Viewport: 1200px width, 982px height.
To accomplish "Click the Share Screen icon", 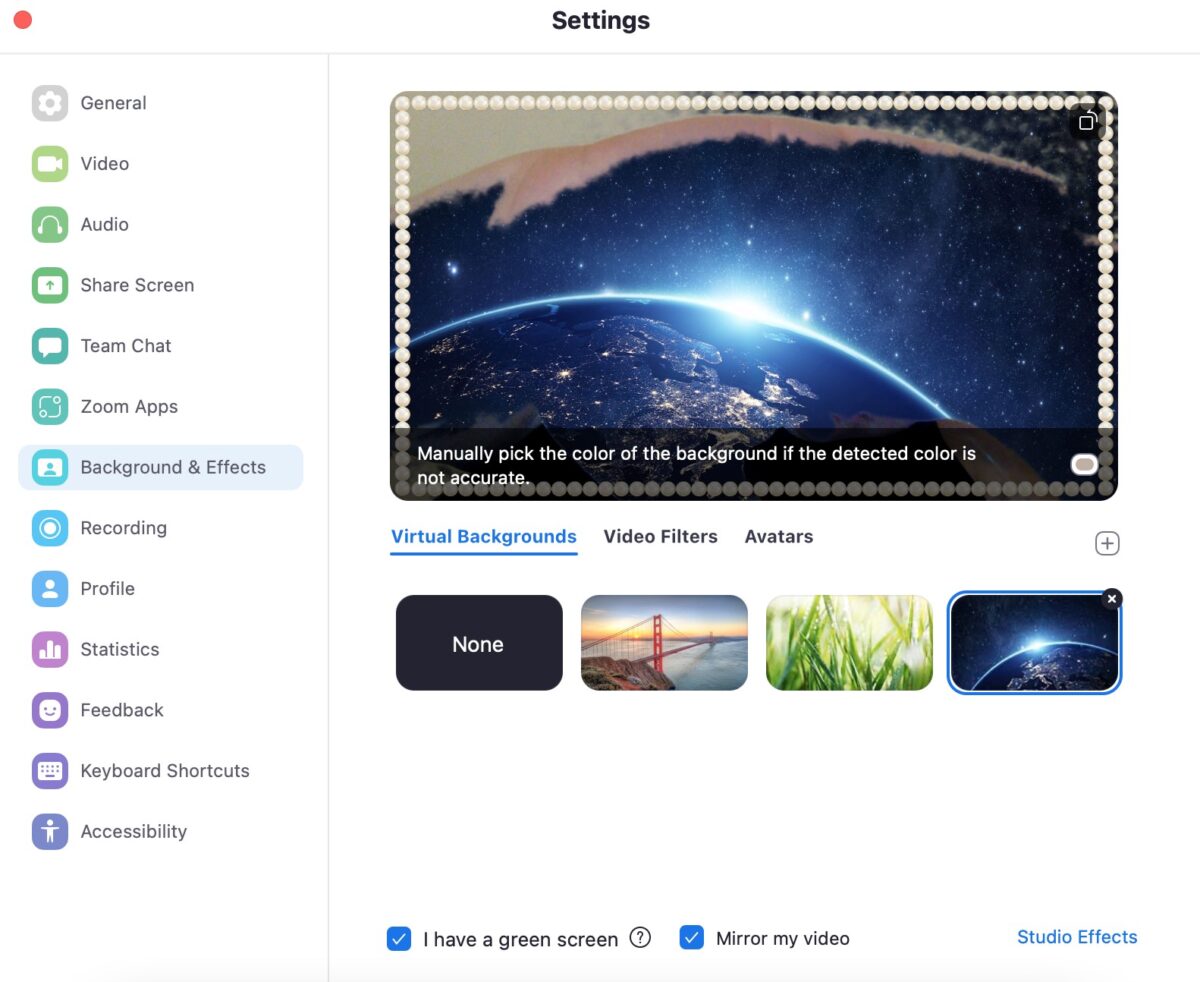I will [x=50, y=285].
